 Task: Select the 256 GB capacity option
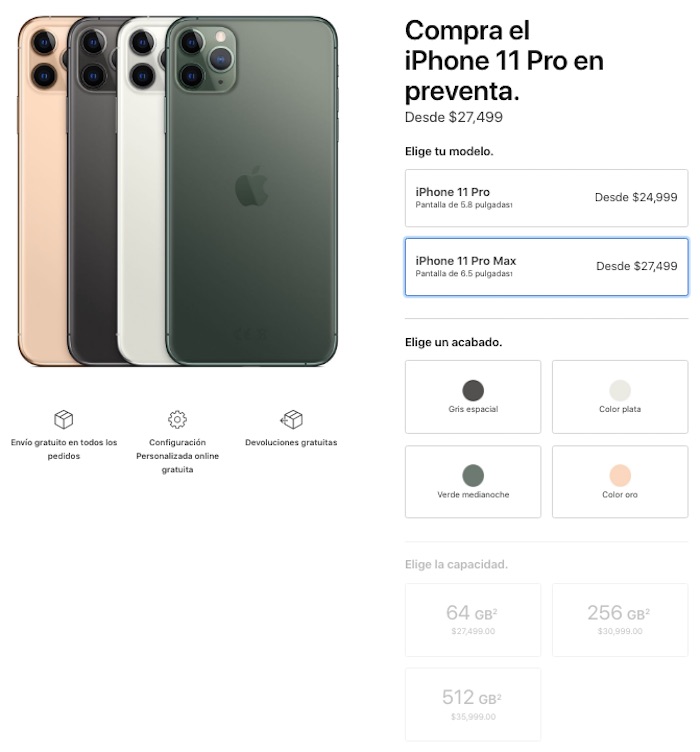point(620,620)
